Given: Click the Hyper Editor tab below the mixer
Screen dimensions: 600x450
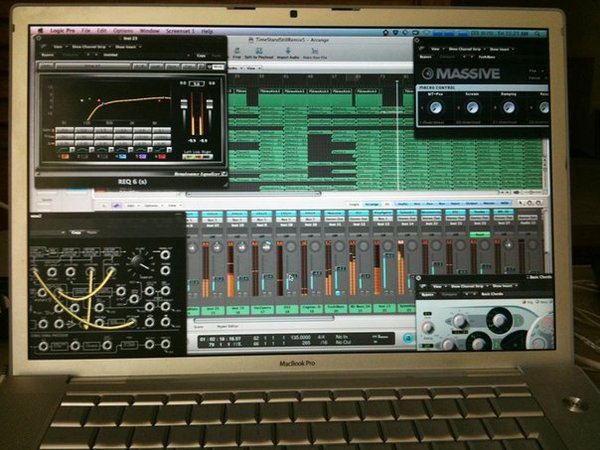Looking at the screenshot, I should tap(228, 326).
